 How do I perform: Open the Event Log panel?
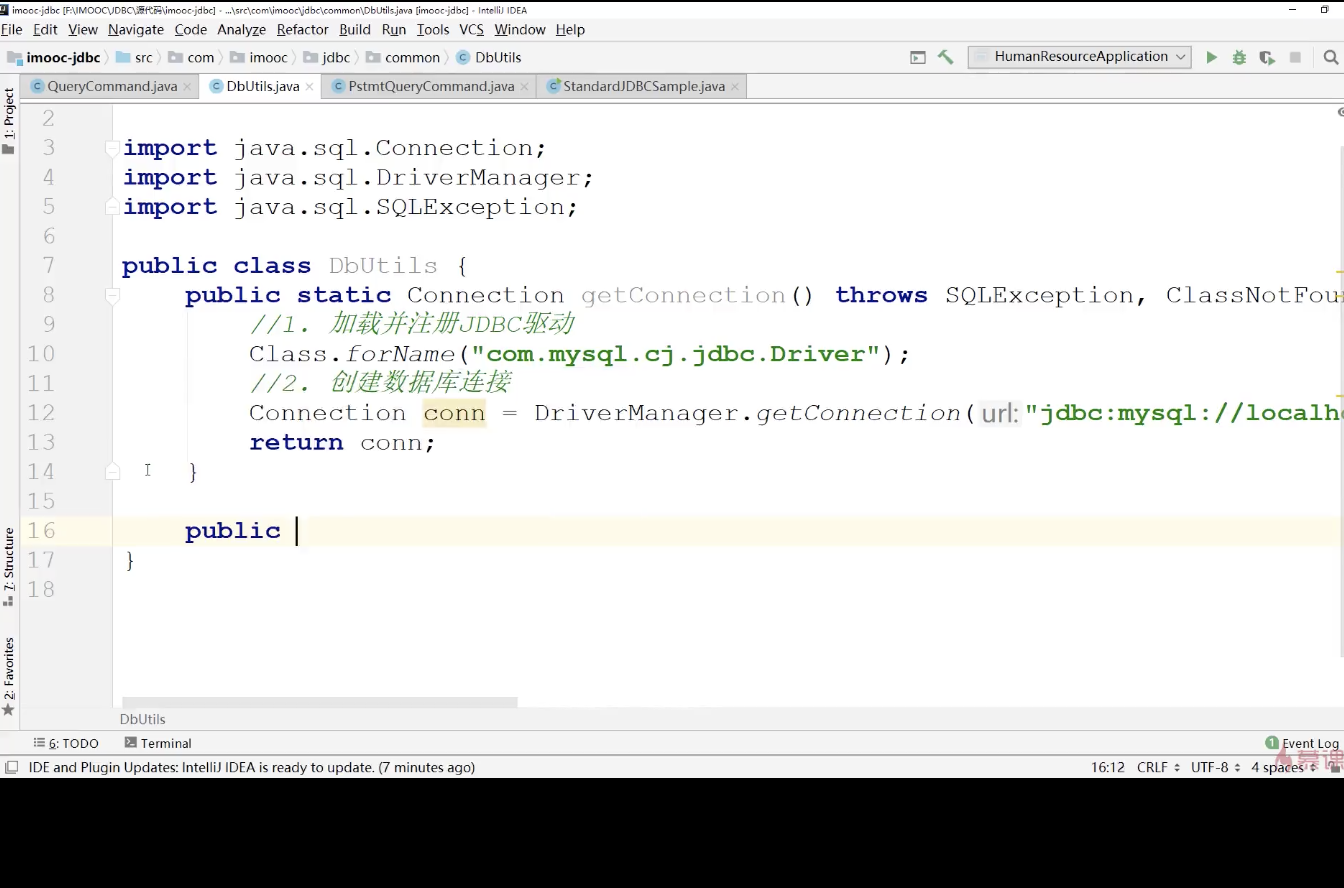1302,743
